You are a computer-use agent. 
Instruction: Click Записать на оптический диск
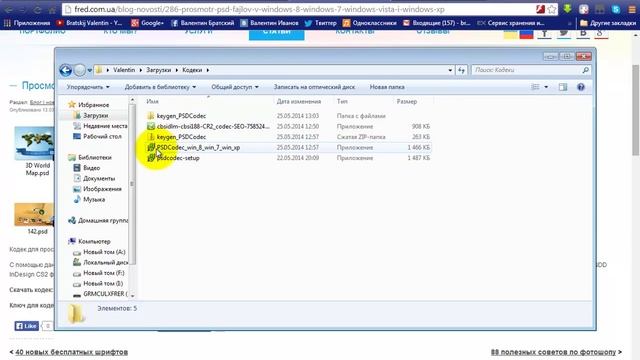(x=314, y=87)
